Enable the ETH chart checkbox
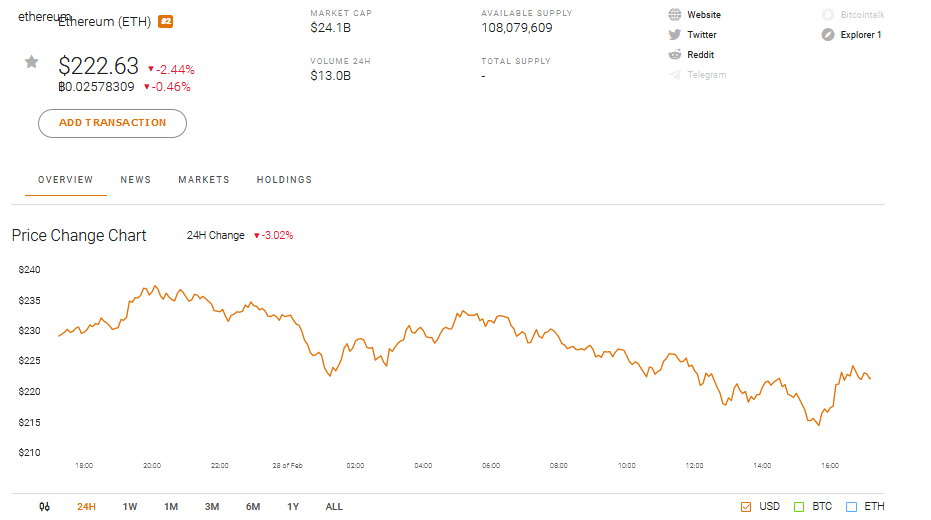 (852, 507)
